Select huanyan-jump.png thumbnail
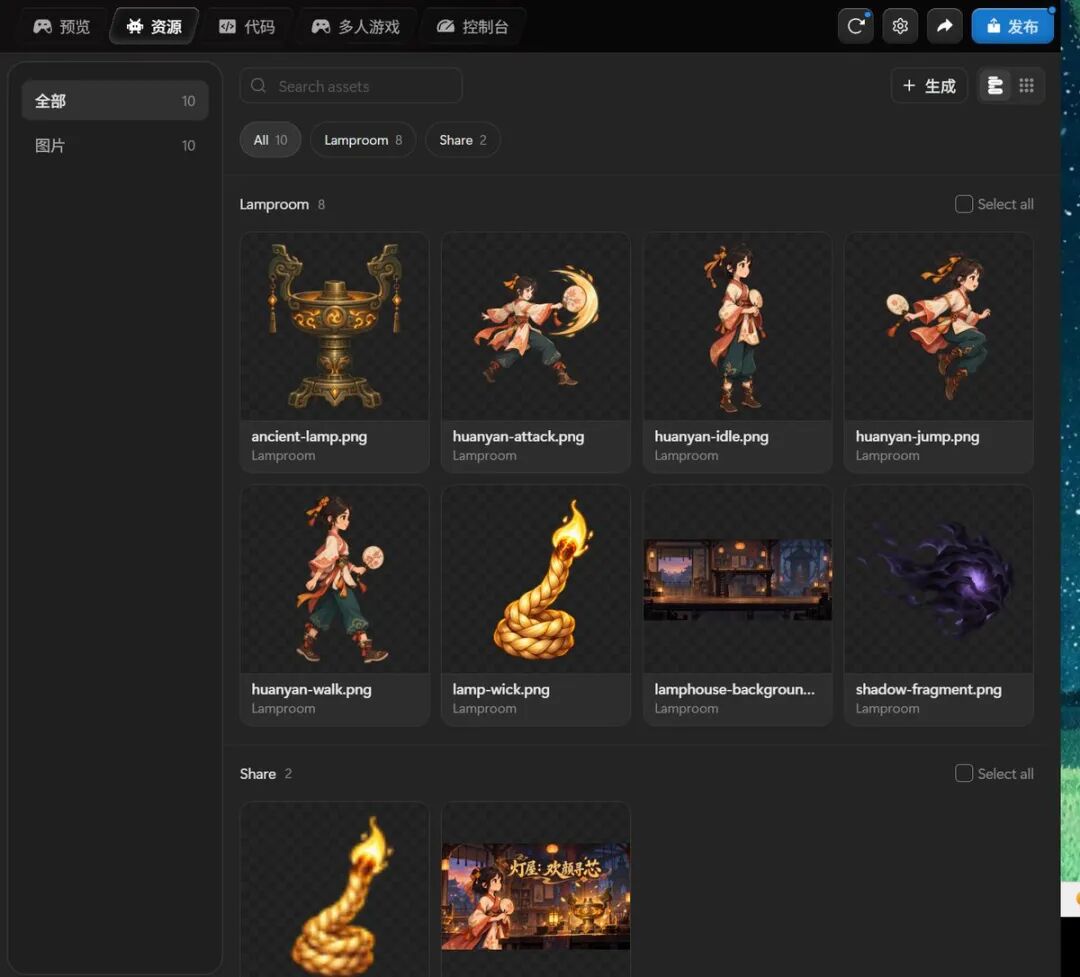This screenshot has width=1080, height=977. (x=938, y=326)
